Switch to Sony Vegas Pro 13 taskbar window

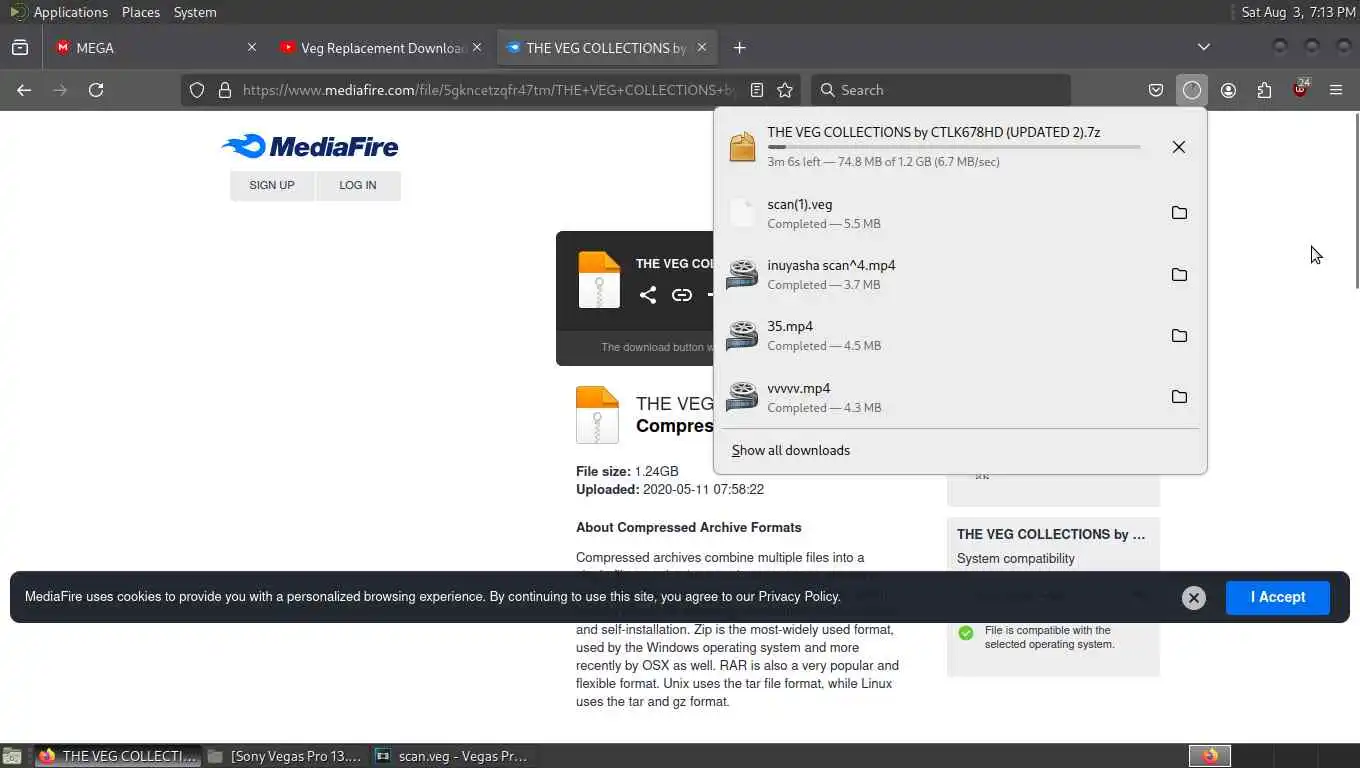(x=286, y=756)
